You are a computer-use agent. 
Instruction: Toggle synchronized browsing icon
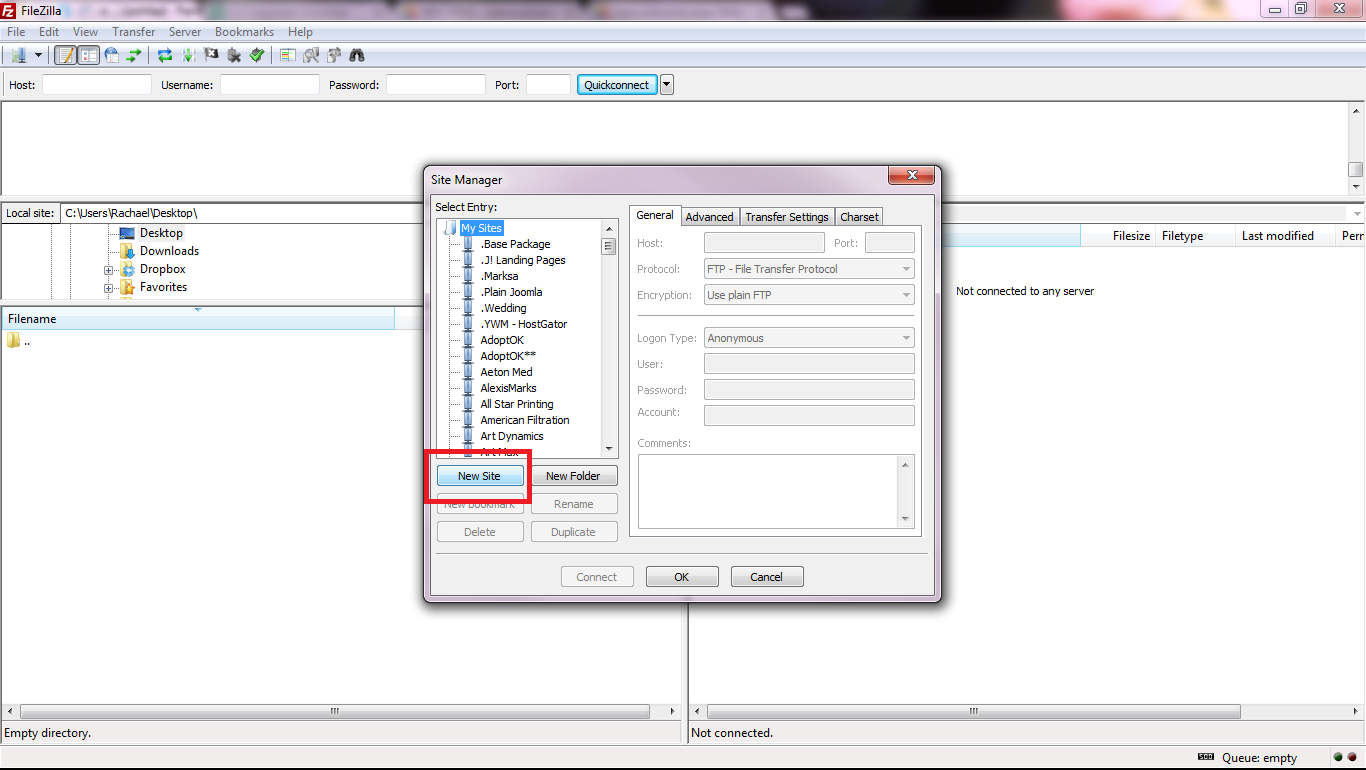334,55
